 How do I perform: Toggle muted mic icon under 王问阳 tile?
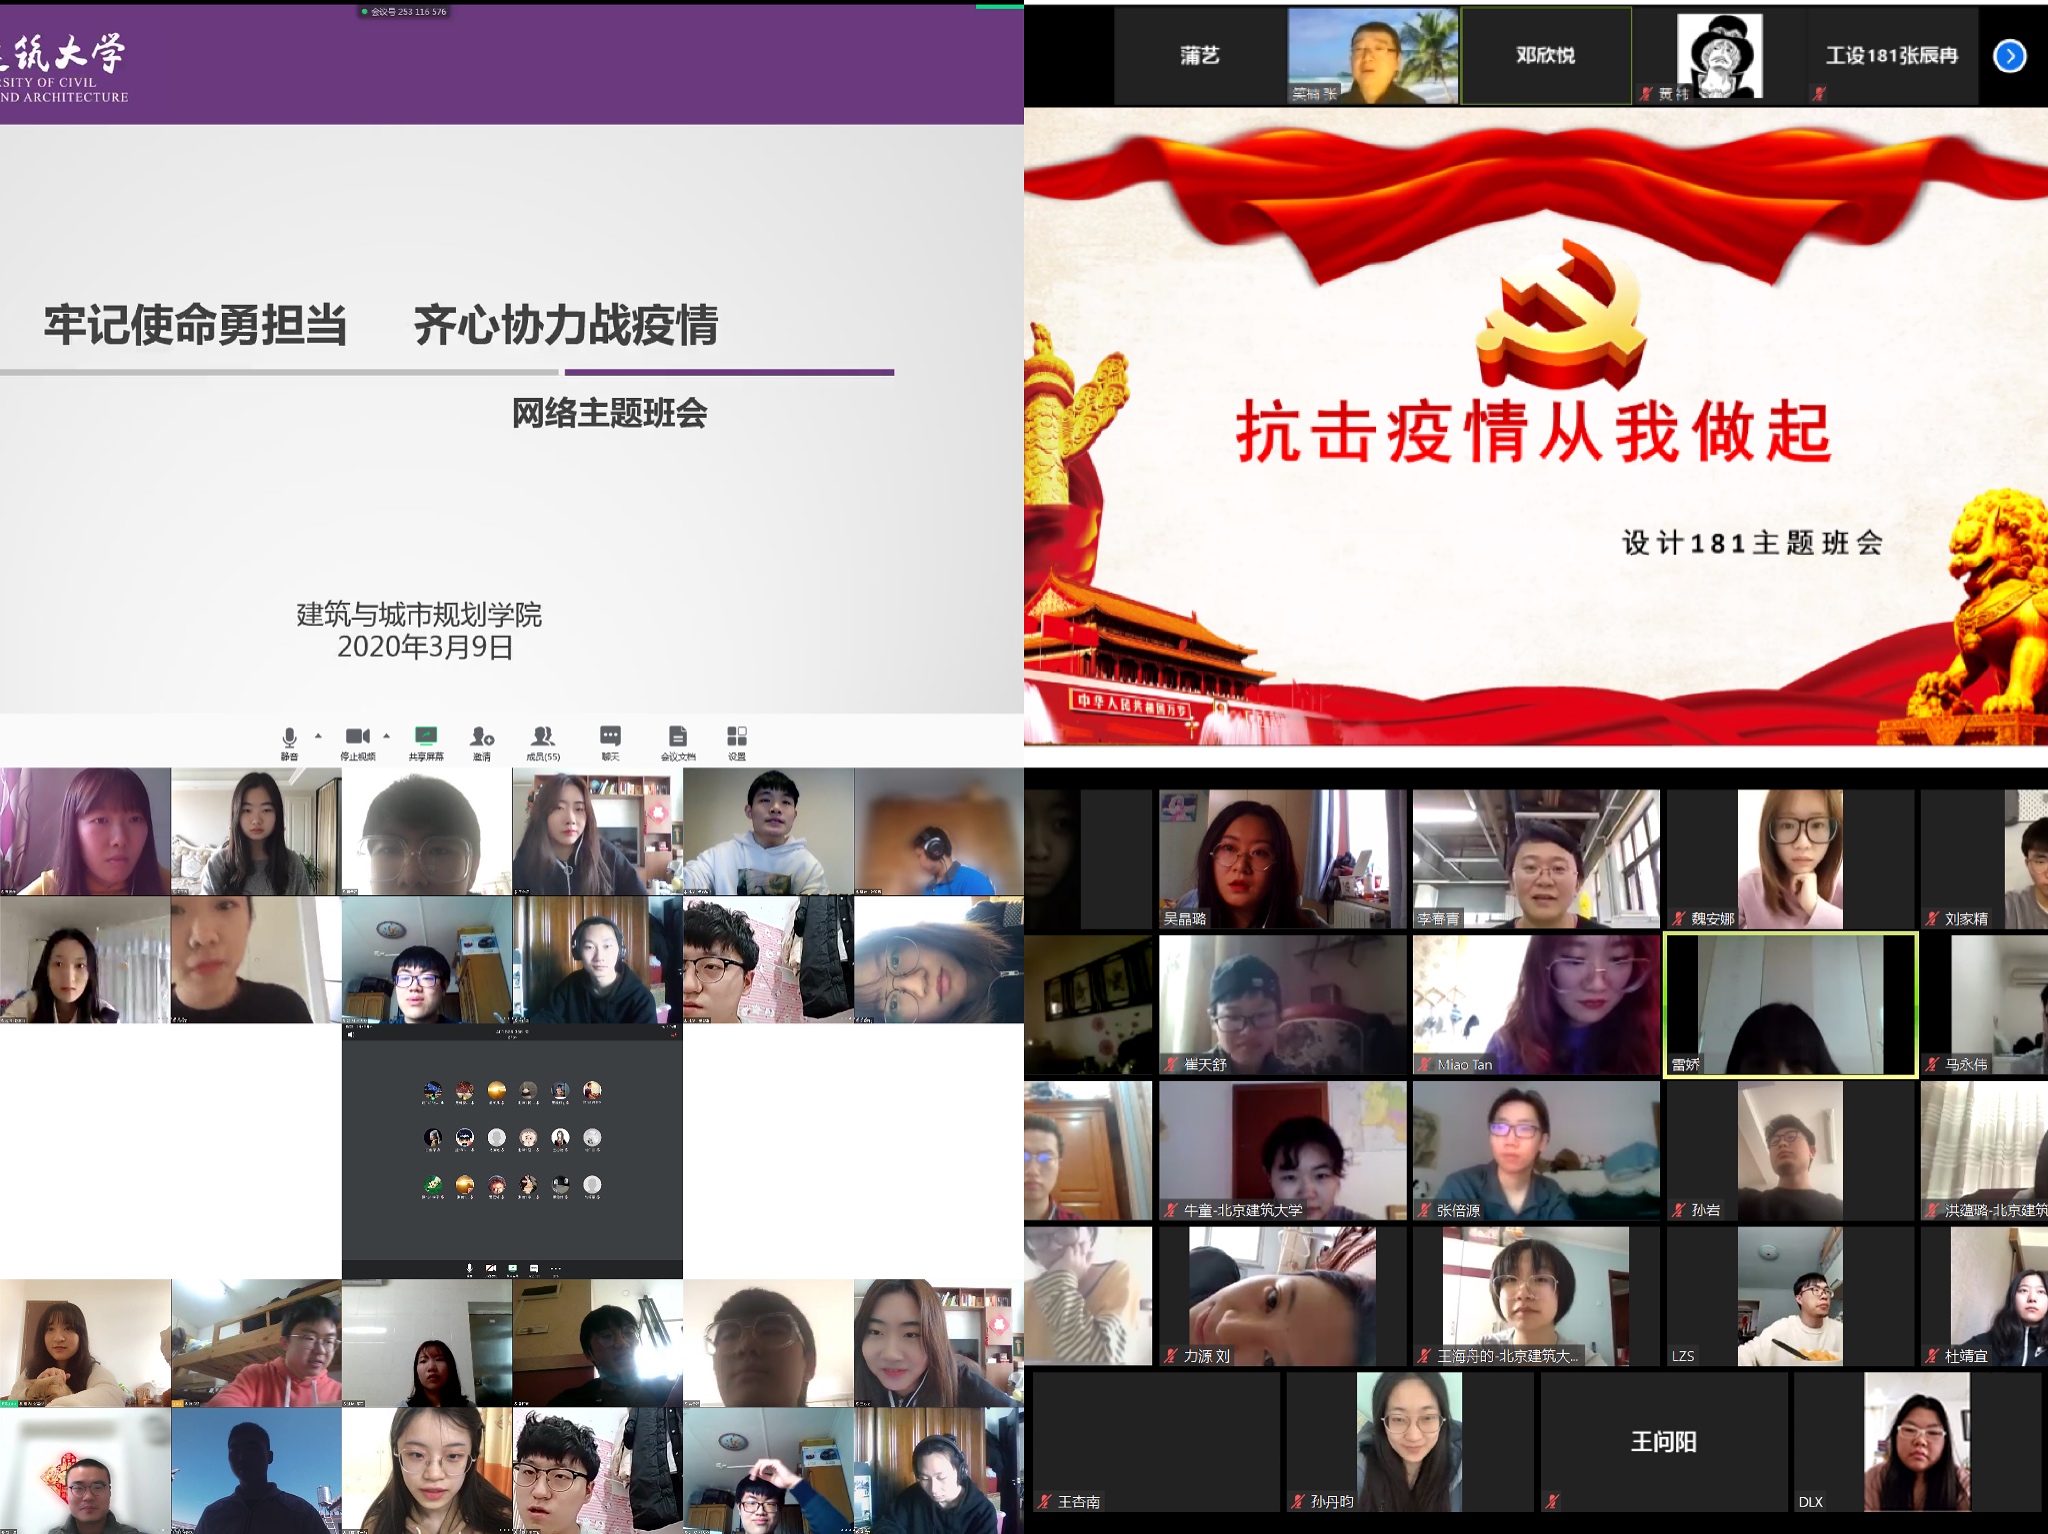coord(1552,1501)
